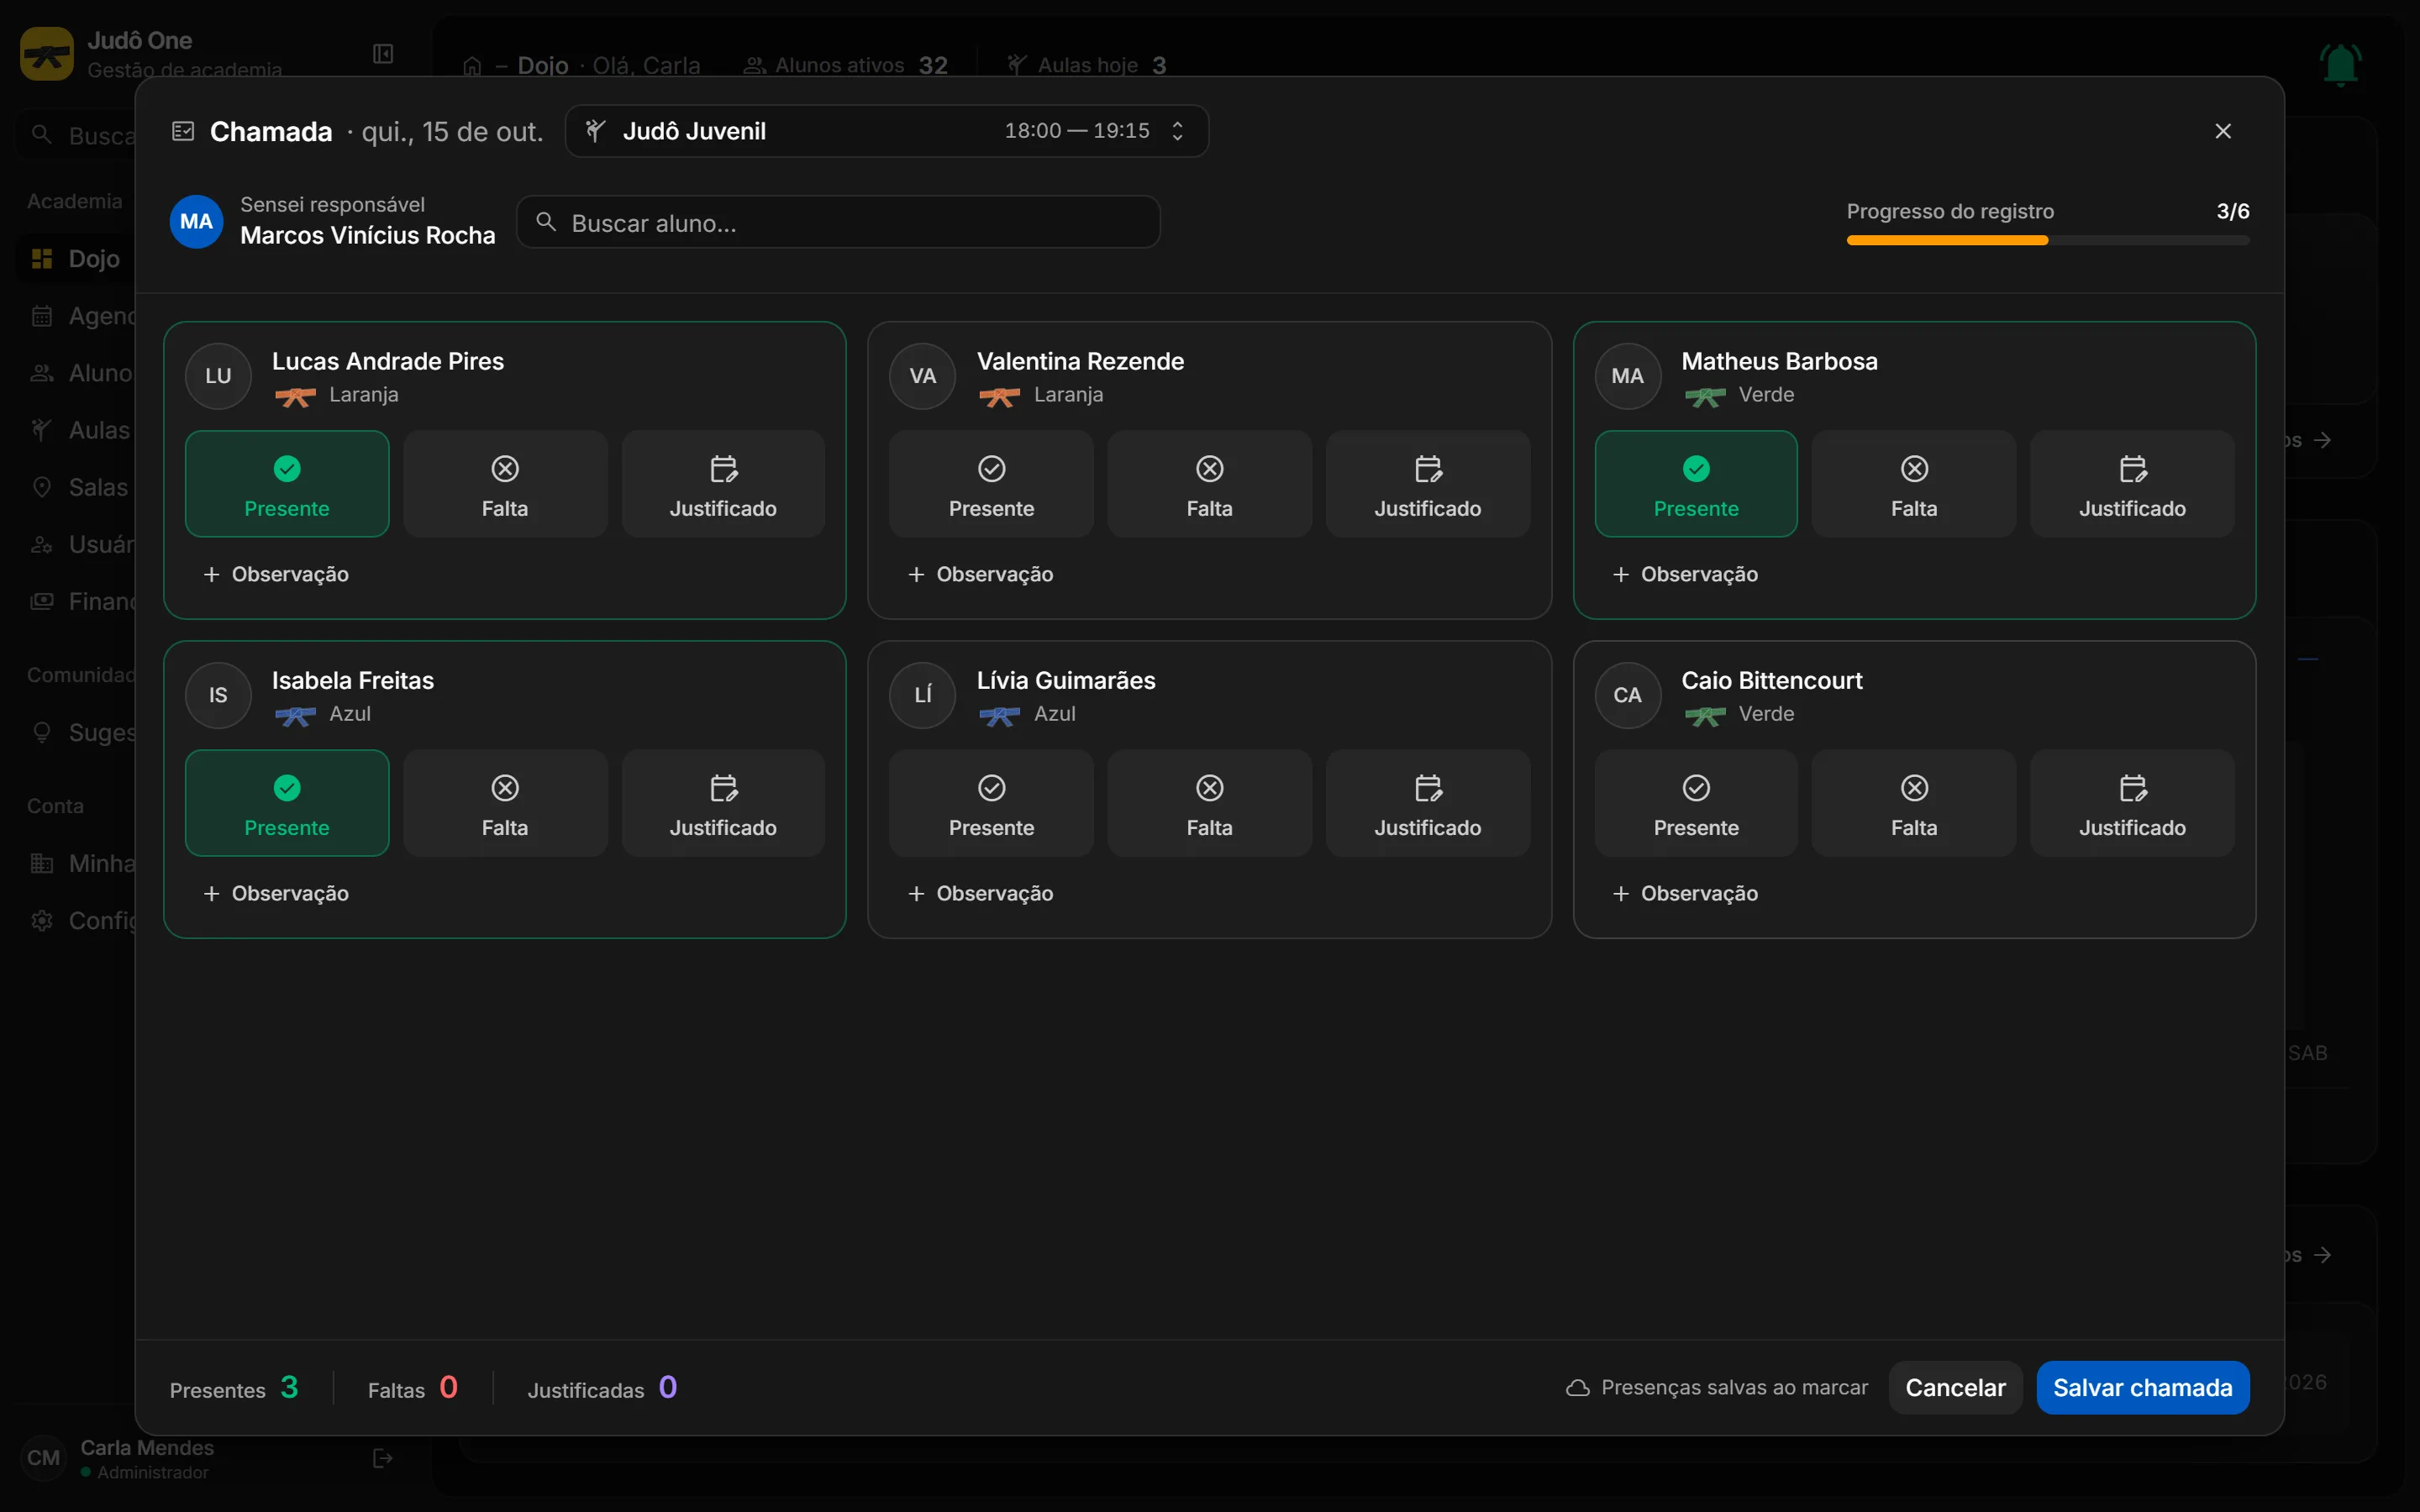Mark Matheus Barbosa as Falta
The height and width of the screenshot is (1512, 2420).
(1914, 484)
